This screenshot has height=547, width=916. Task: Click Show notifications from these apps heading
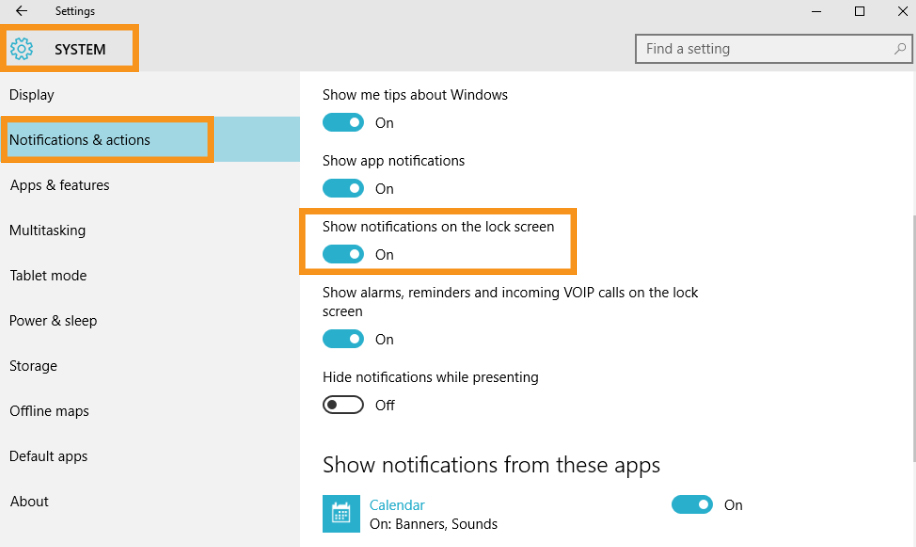(x=491, y=466)
